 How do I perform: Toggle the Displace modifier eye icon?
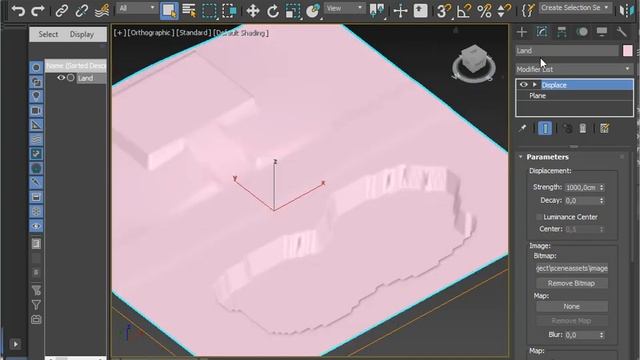click(x=524, y=84)
